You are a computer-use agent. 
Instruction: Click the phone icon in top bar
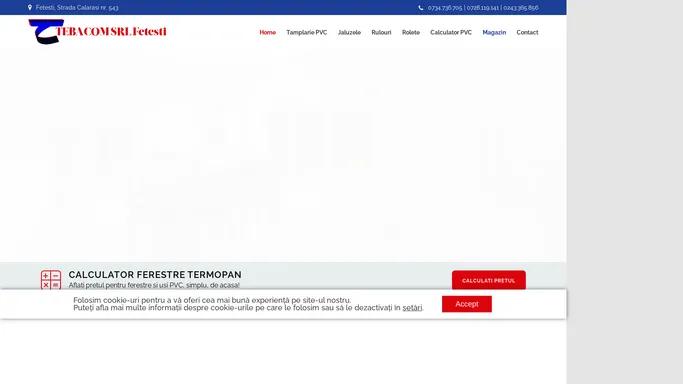(421, 7)
